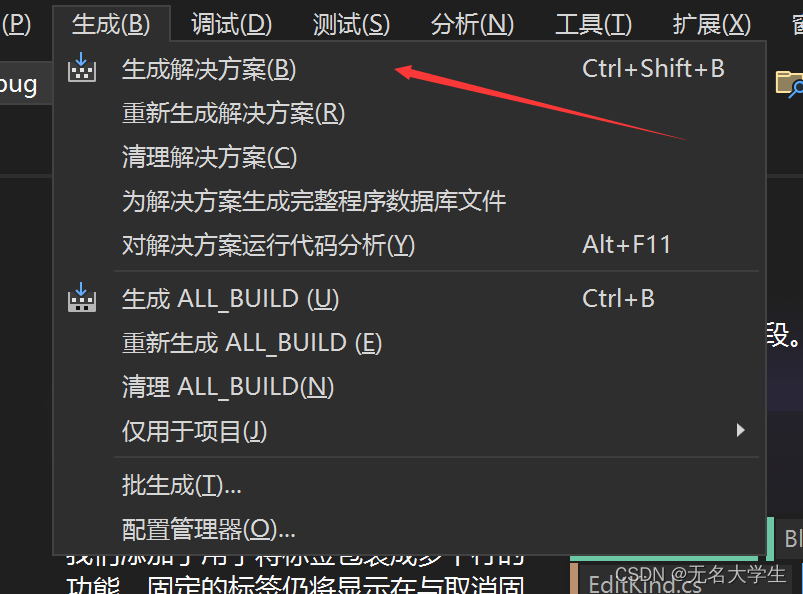Open the 调试(D) menu

(231, 24)
